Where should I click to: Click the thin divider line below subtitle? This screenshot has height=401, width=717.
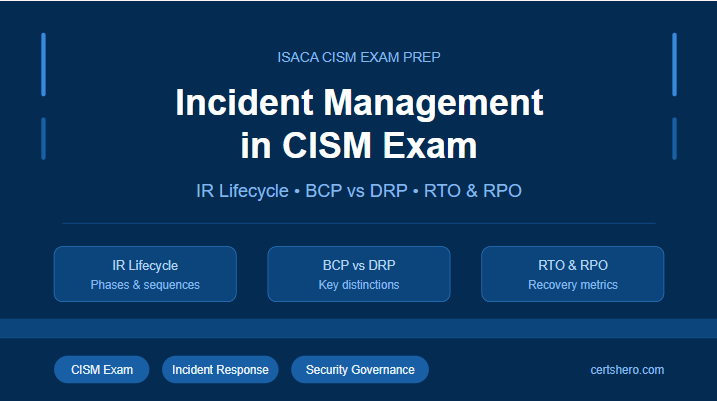tap(359, 223)
